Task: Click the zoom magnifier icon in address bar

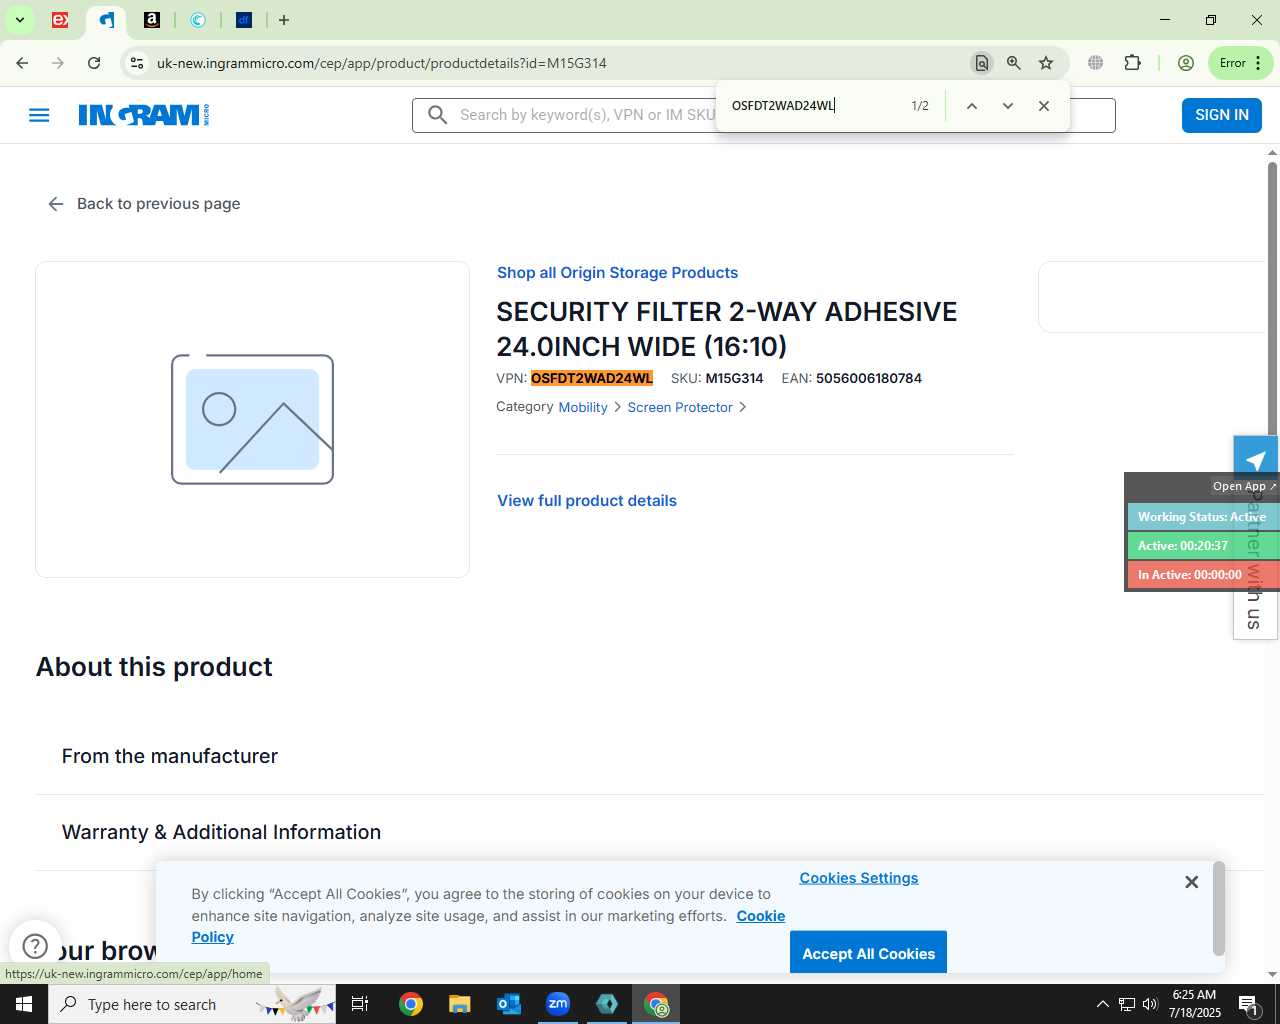Action: (x=1014, y=63)
